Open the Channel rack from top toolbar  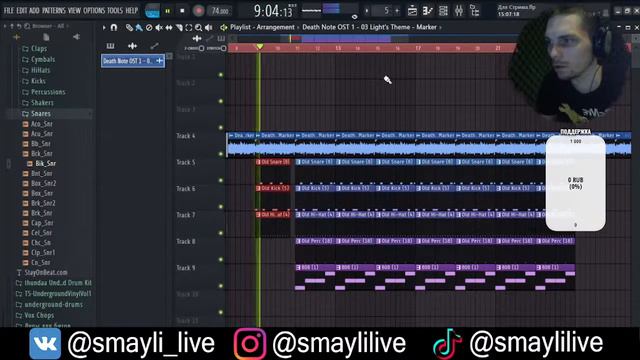coord(443,11)
